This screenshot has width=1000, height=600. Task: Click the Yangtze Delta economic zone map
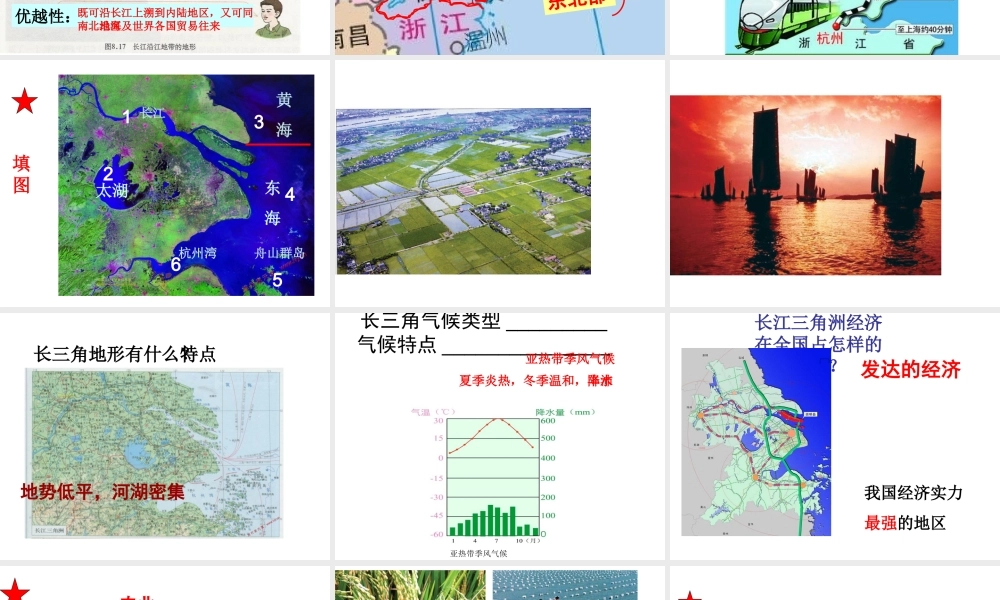coord(756,442)
